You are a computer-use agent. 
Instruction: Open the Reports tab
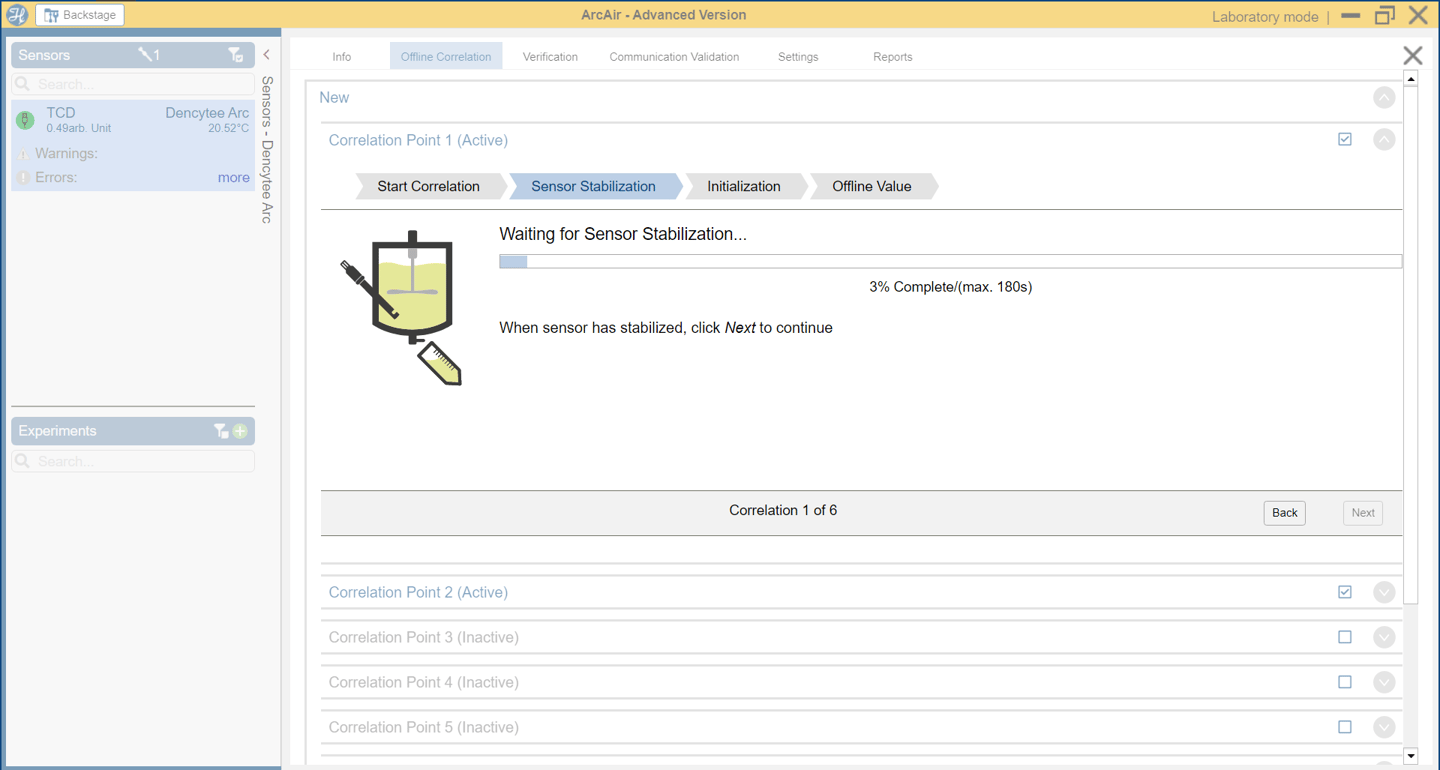point(892,57)
